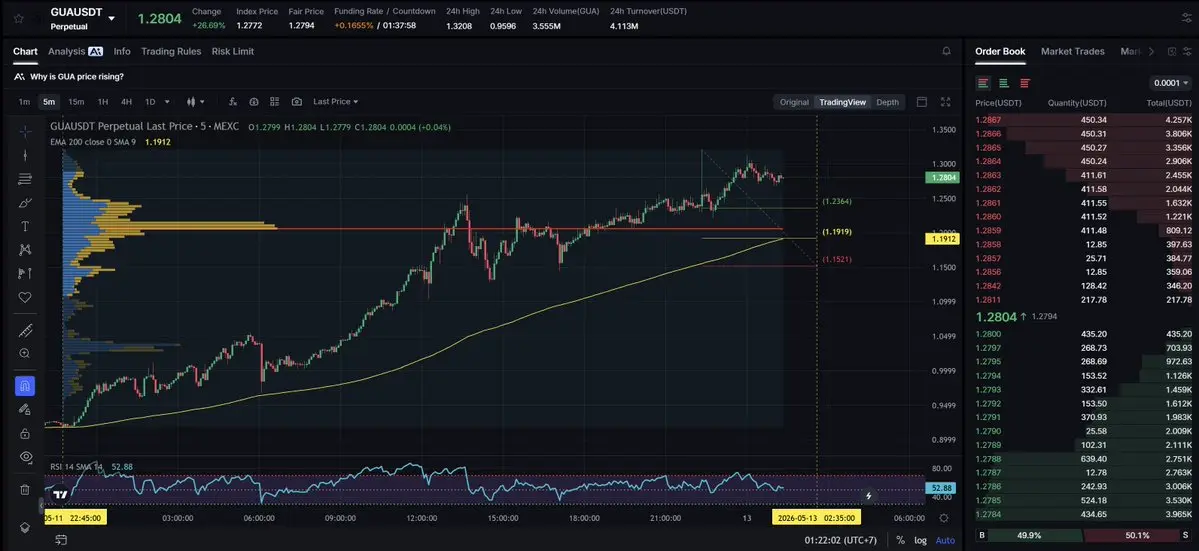The width and height of the screenshot is (1199, 551).
Task: Click the buy/sell ratio bar 49.9%
Action: 1030,536
